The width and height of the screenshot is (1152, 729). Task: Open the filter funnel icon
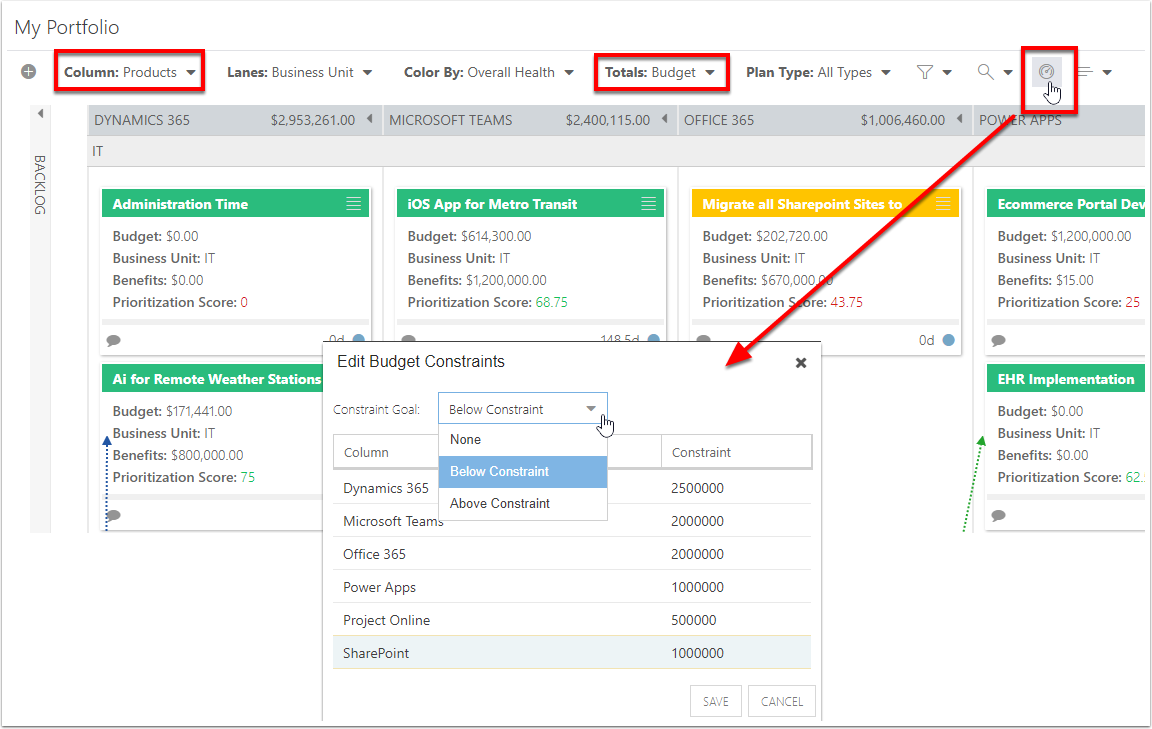click(x=925, y=72)
